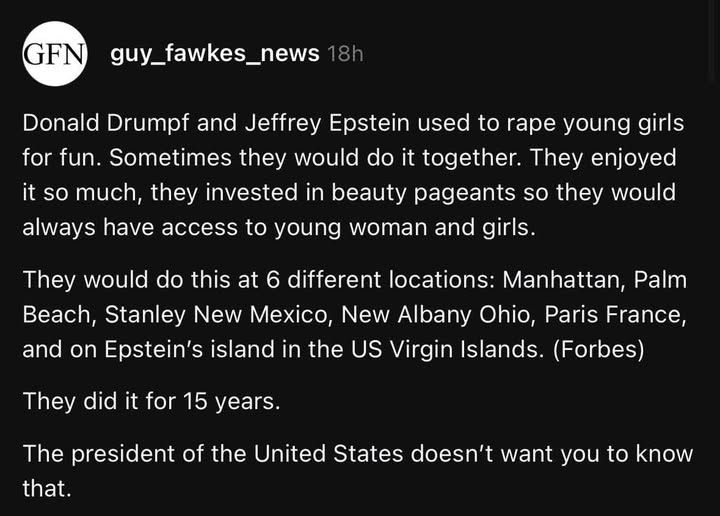Screen dimensions: 720x516
Task: Open the guy_fawkes_news username link
Action: pyautogui.click(x=214, y=53)
